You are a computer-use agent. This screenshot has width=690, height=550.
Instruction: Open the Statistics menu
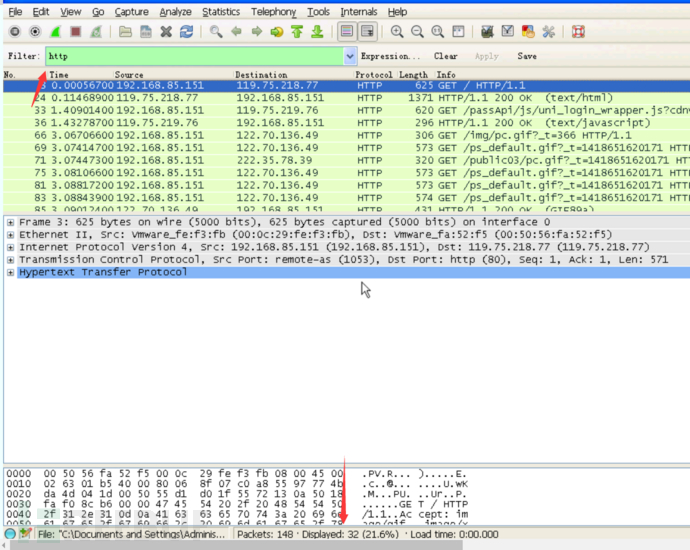point(221,12)
